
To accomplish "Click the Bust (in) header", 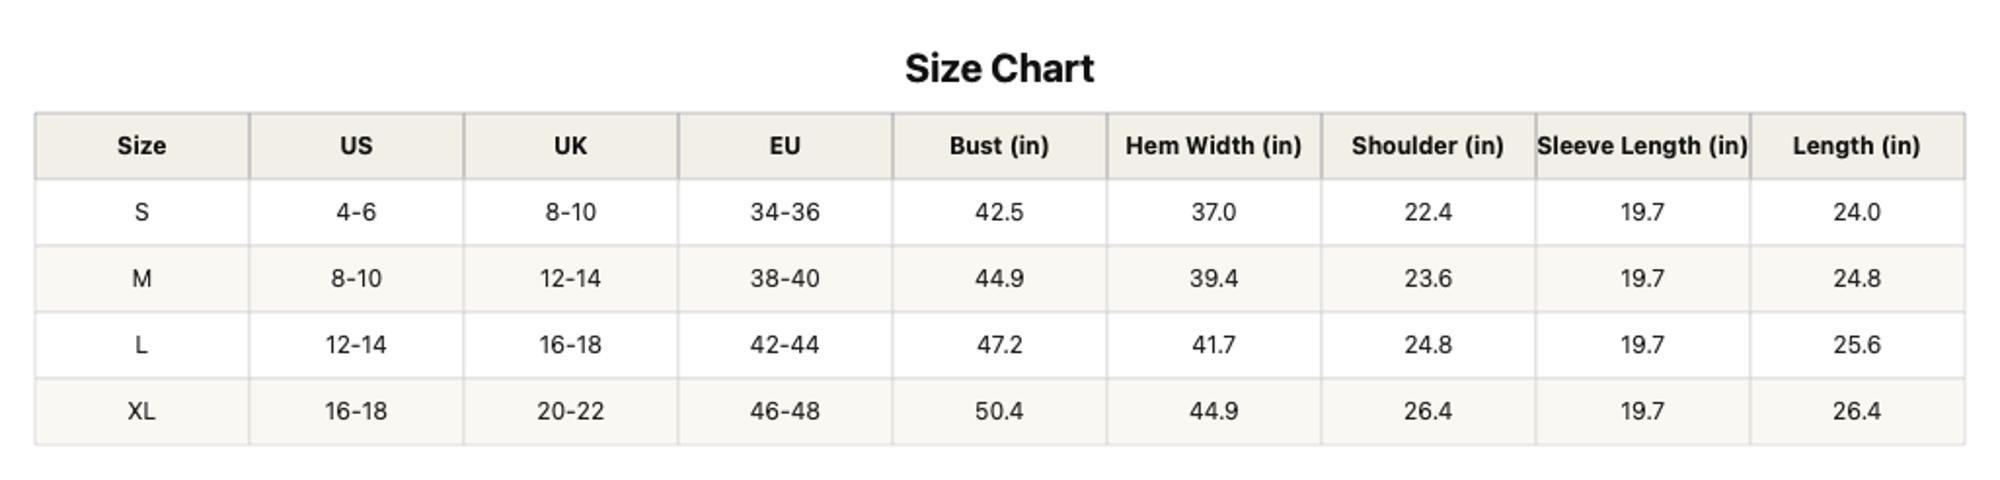I will [999, 146].
